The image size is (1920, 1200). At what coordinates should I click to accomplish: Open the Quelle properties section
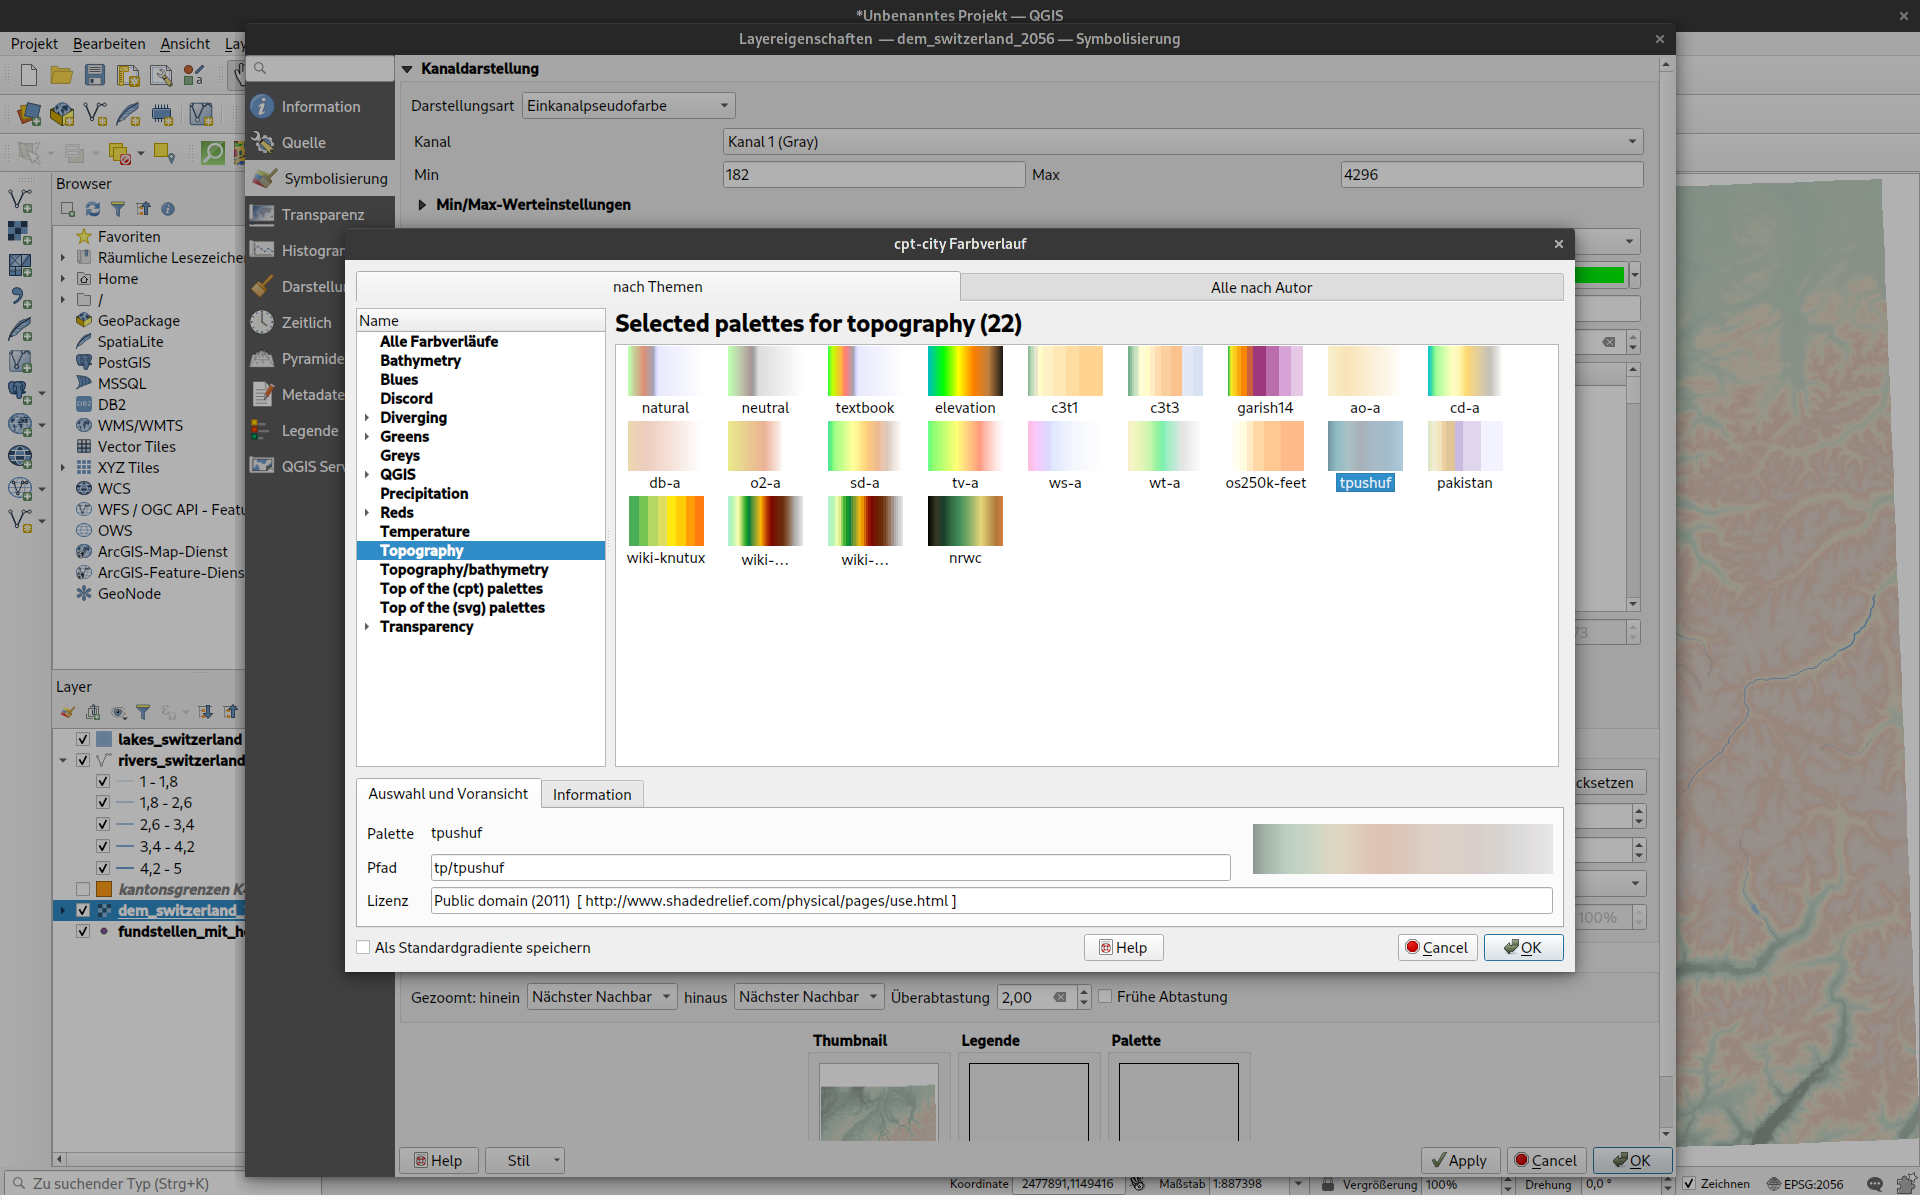point(303,143)
